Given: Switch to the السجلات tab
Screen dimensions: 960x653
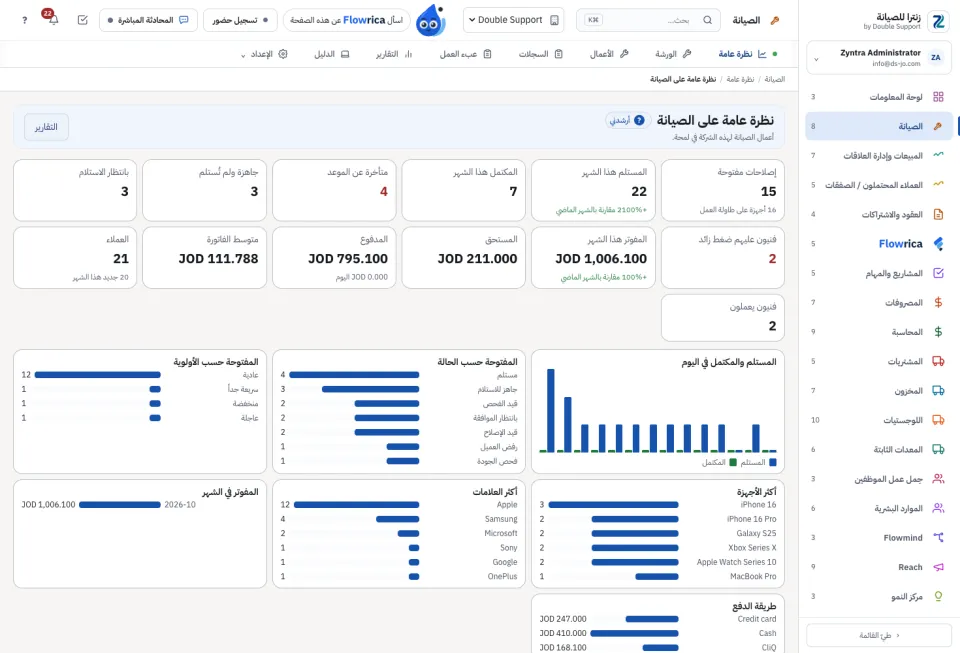Looking at the screenshot, I should (540, 54).
